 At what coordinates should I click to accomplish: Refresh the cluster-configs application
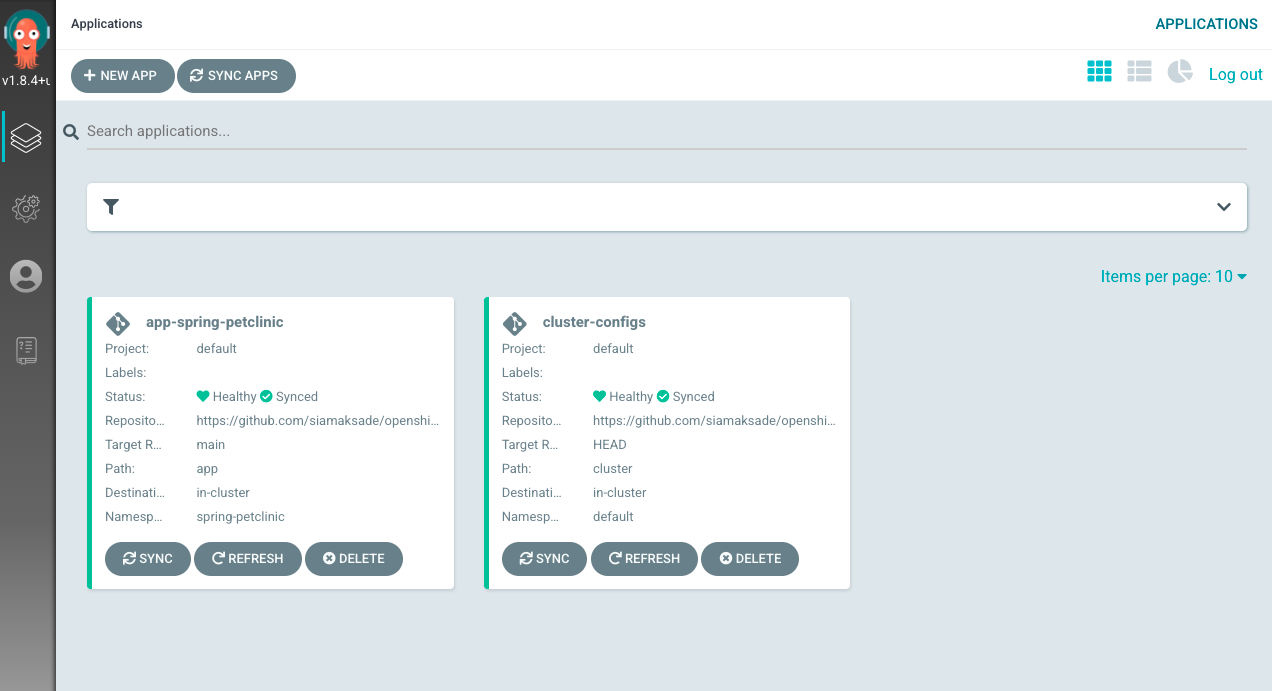tap(644, 559)
